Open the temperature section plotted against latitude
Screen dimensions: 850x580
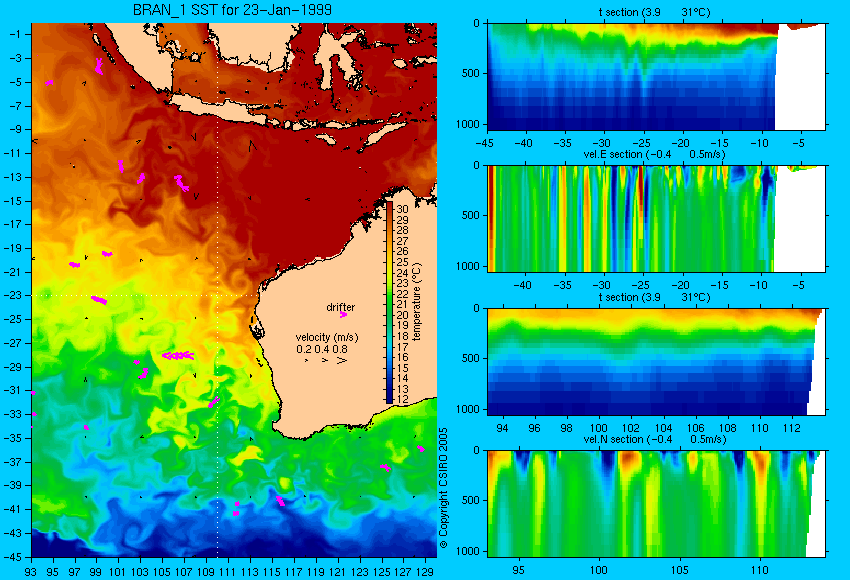(656, 76)
